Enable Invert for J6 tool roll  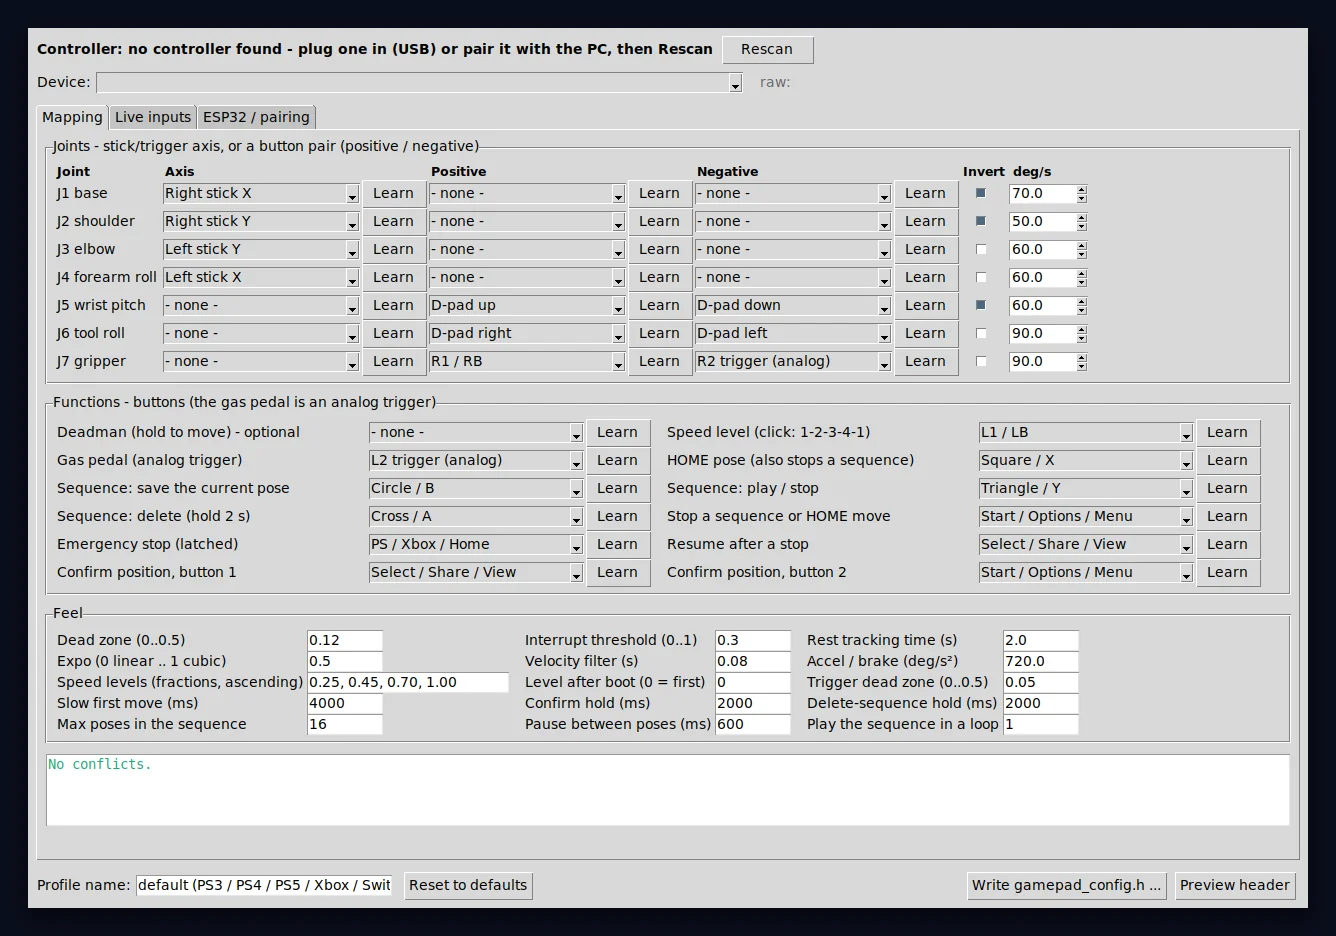click(981, 333)
